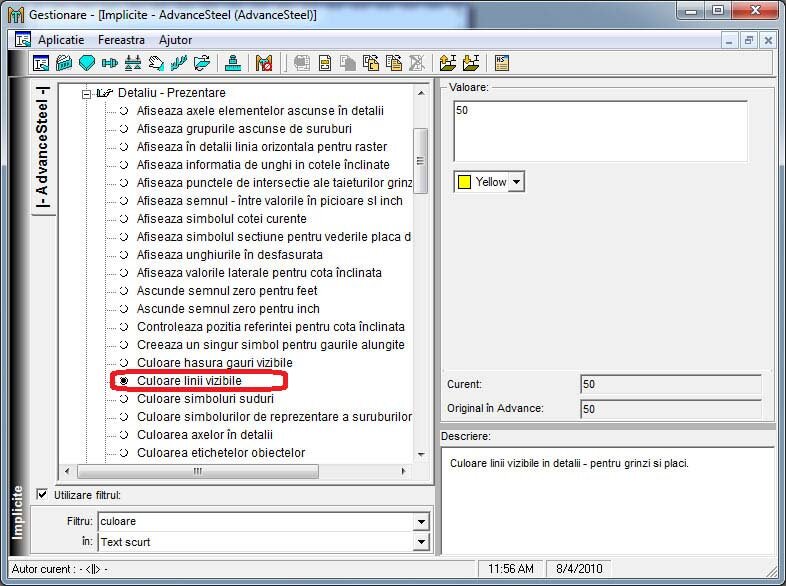Screen dimensions: 786x586
Task: Select radio for Afiseaza axele elementelor ascunse în detalii
Action: pyautogui.click(x=124, y=111)
